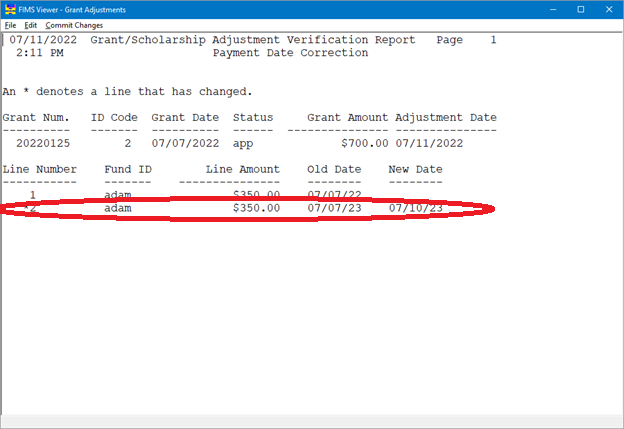The height and width of the screenshot is (429, 624).
Task: Click new date 07/10/23
Action: tap(415, 208)
